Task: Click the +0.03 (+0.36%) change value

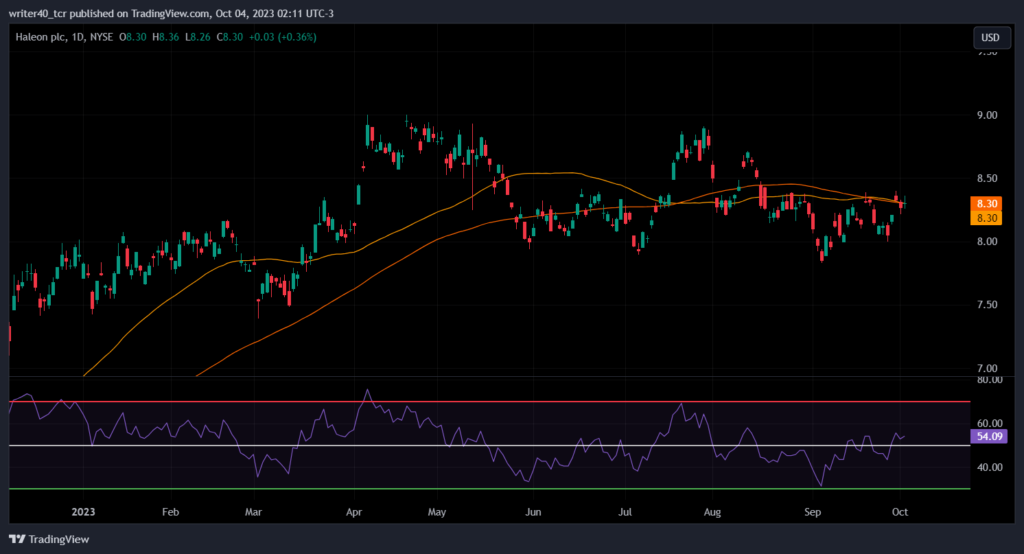Action: (x=283, y=37)
